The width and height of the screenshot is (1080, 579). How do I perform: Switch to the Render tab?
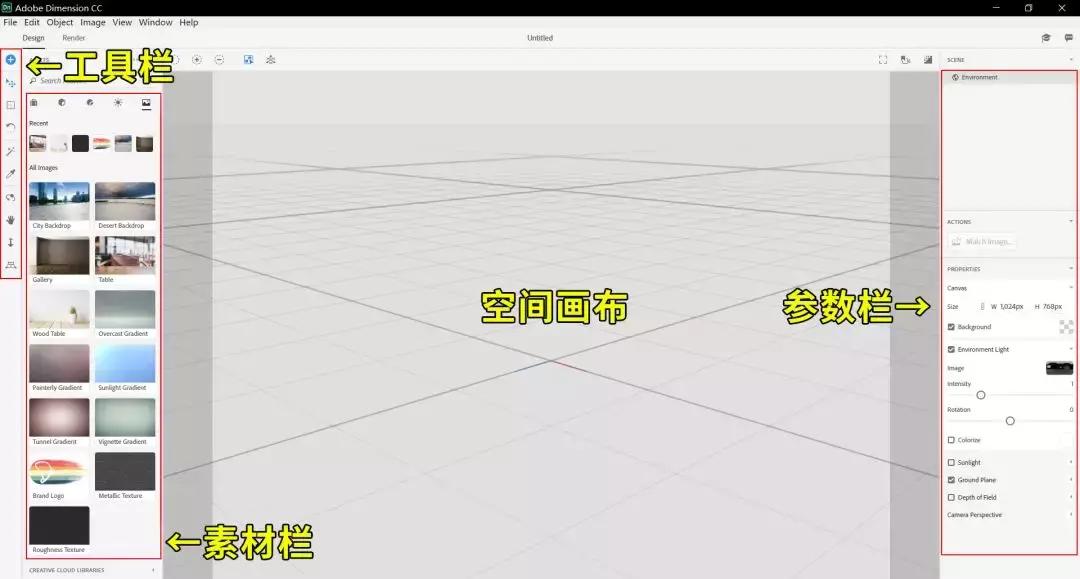(74, 37)
